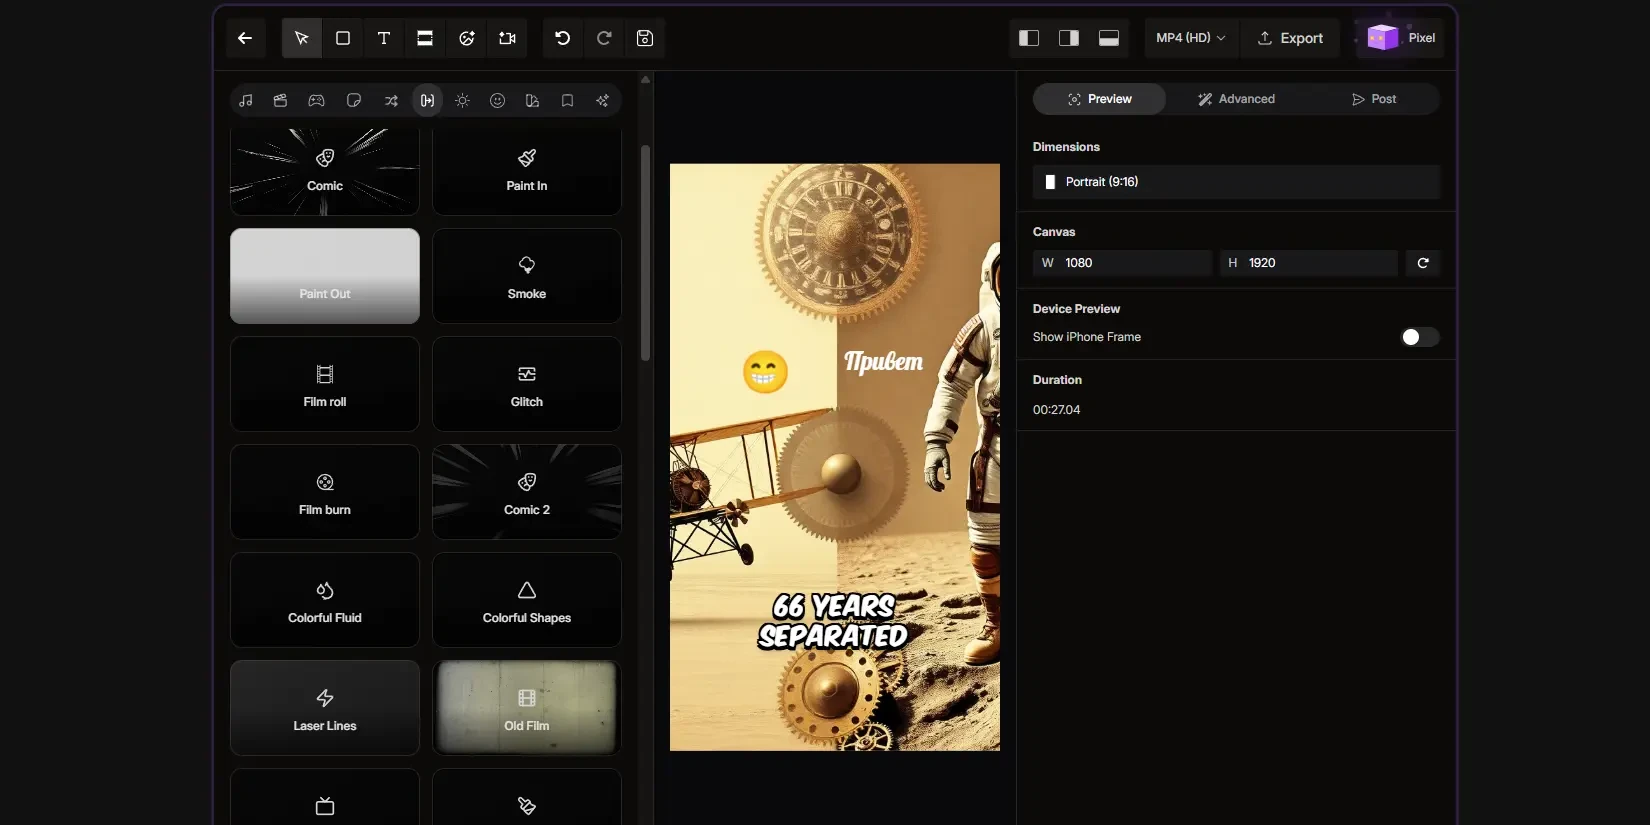
Task: Click the canvas width field showing 1080
Action: [1122, 263]
